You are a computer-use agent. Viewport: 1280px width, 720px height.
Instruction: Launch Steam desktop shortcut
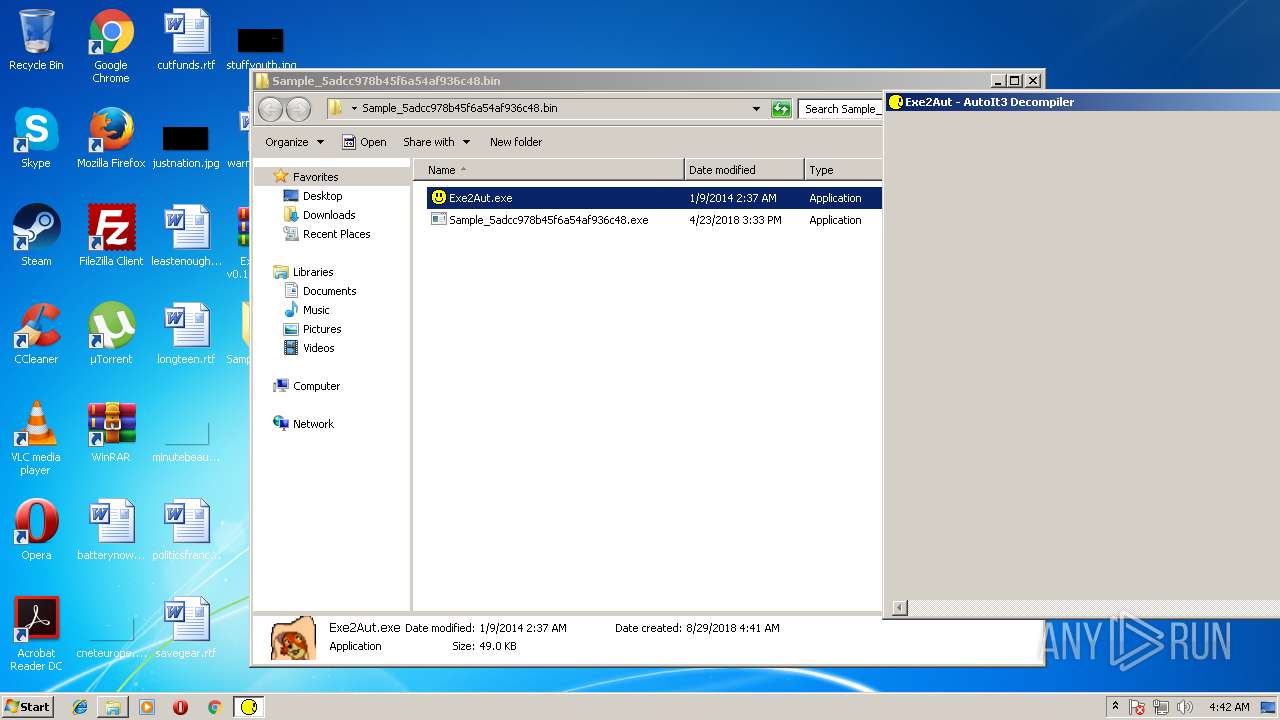coord(36,236)
